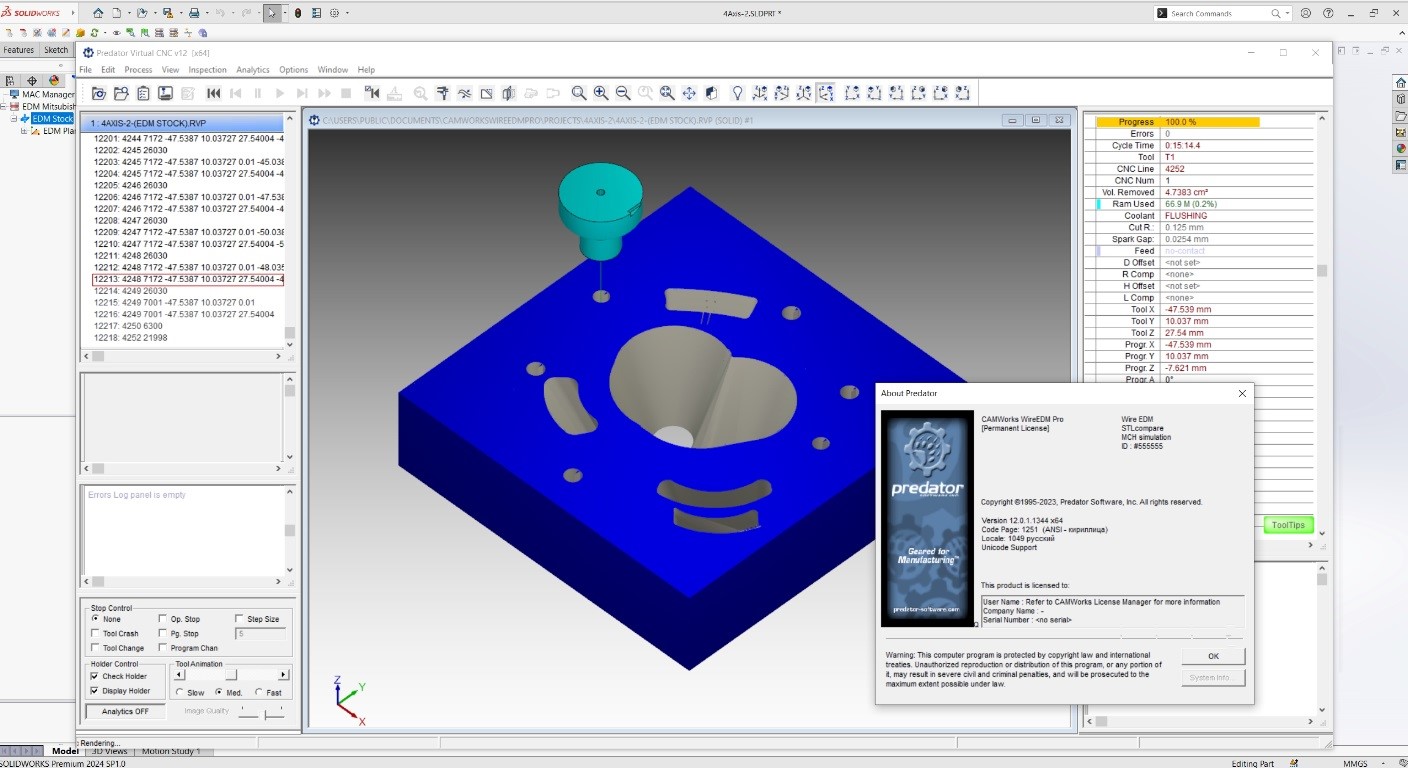Switch to the Motion Study 1 tab
This screenshot has width=1408, height=768.
click(171, 751)
